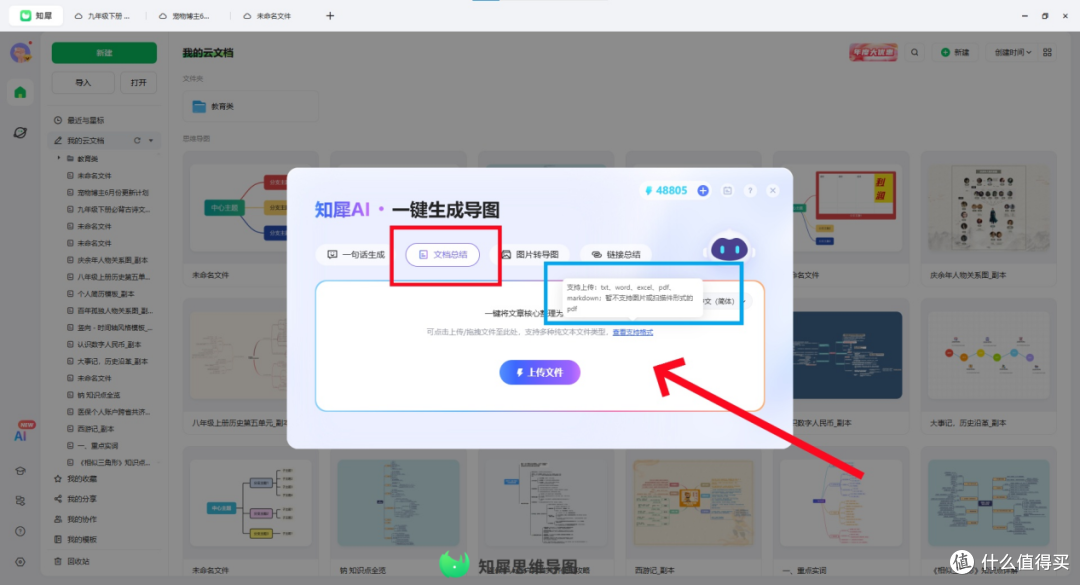
Task: Switch to the 知犀 home tab
Action: (x=36, y=15)
